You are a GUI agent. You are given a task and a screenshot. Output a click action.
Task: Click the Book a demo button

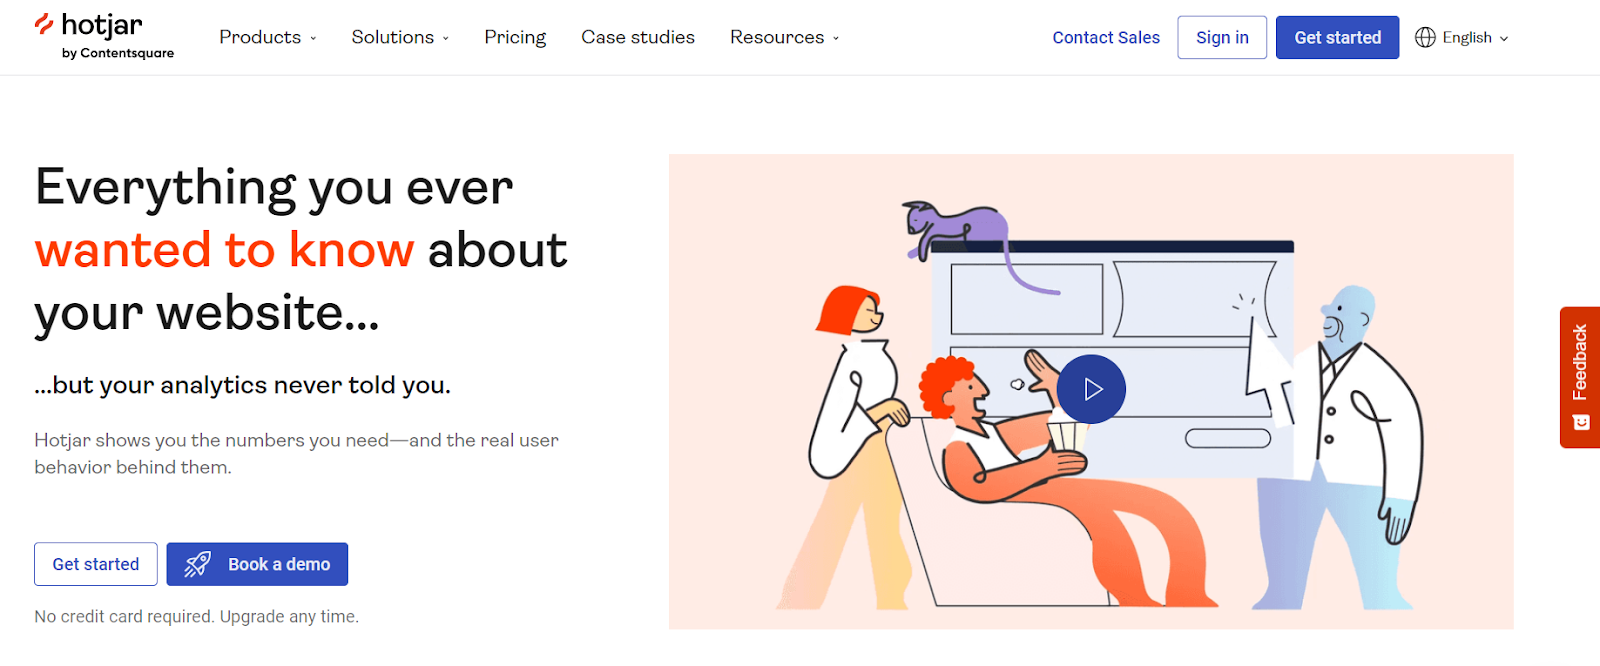[257, 564]
